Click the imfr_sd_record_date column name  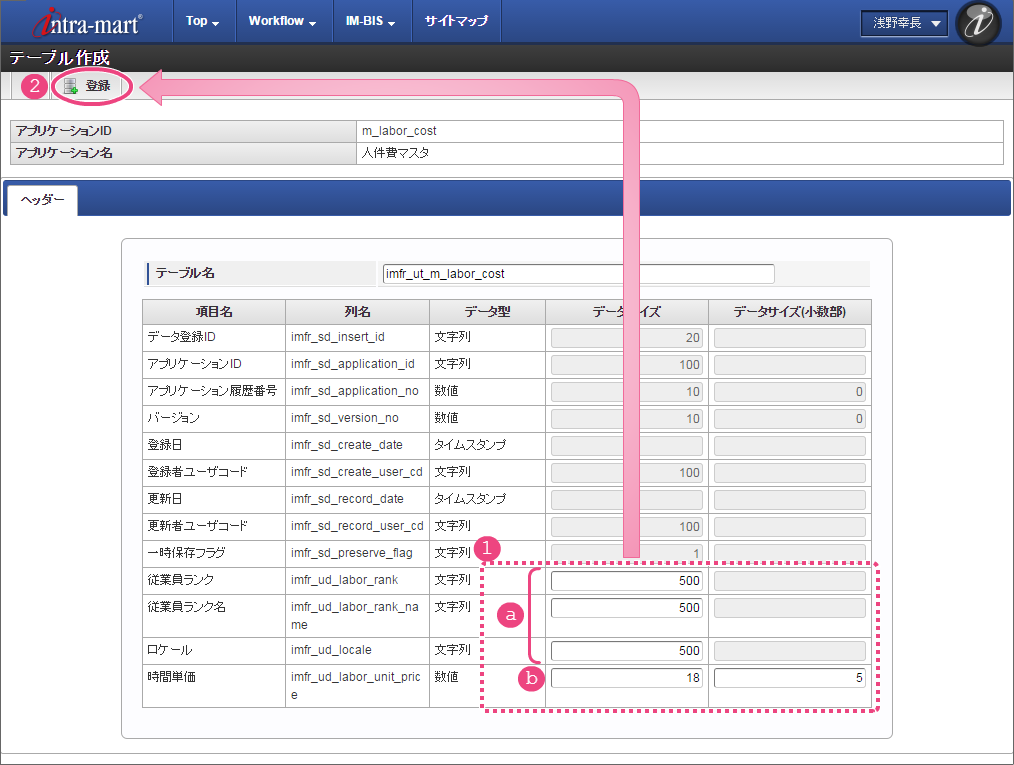pos(347,499)
